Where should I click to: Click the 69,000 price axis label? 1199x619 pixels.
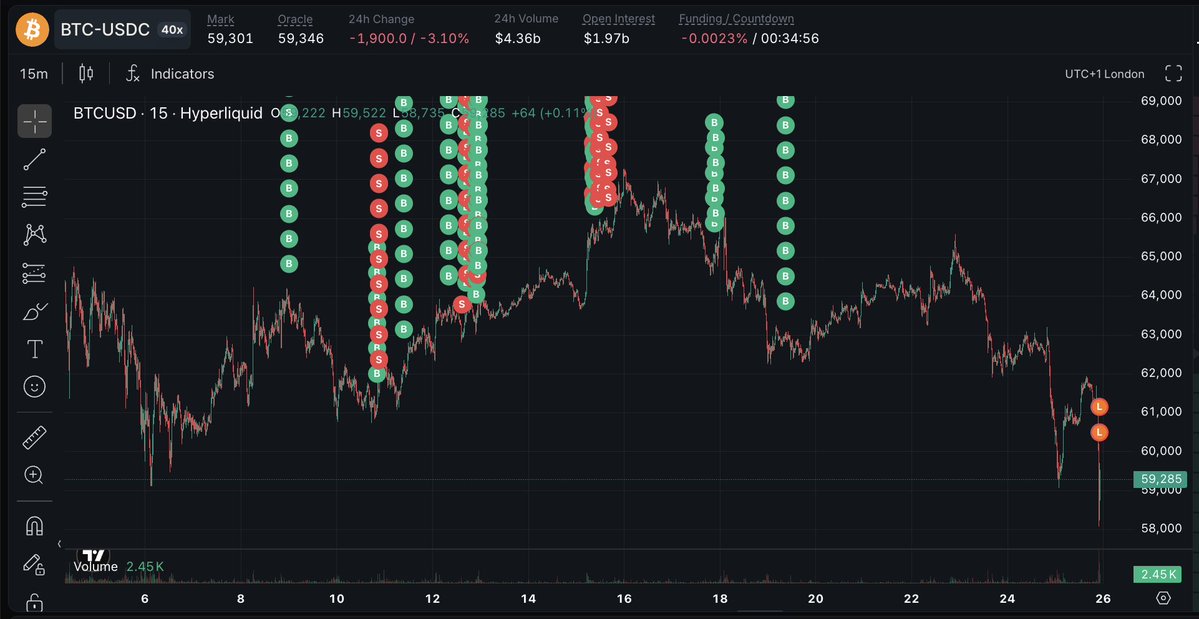click(x=1162, y=101)
